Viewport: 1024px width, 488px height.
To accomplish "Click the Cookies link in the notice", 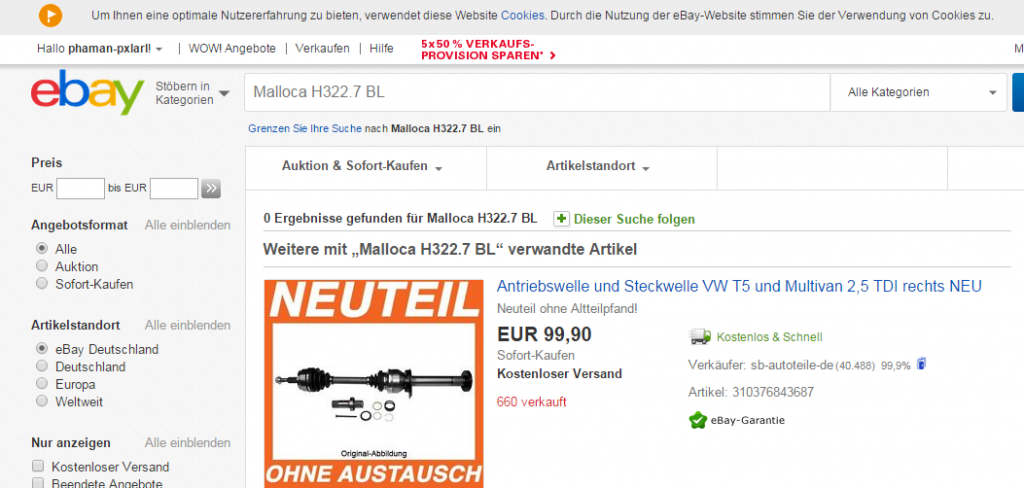I will 524,16.
